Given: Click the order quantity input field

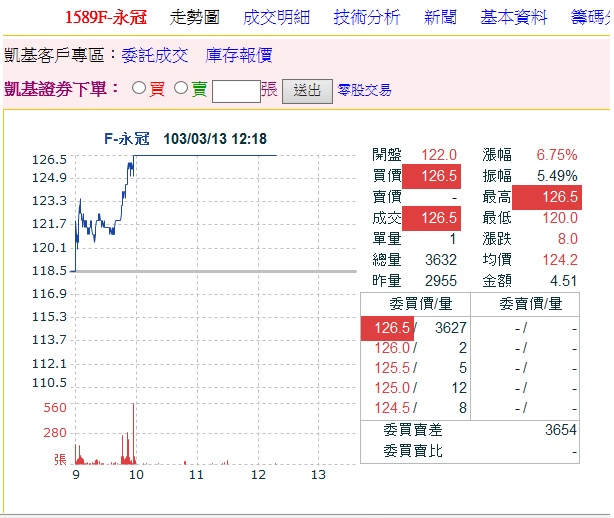Looking at the screenshot, I should coord(236,90).
